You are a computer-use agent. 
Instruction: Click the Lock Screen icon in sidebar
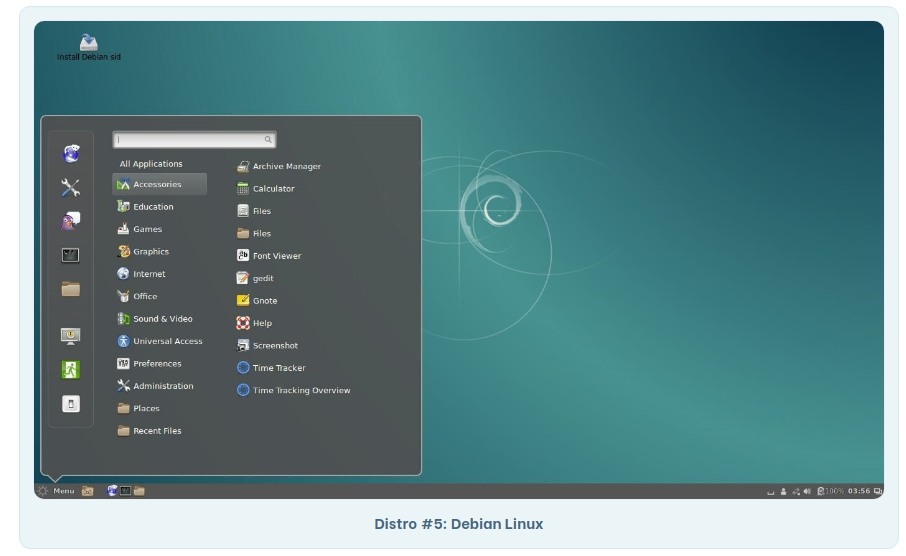tap(71, 336)
